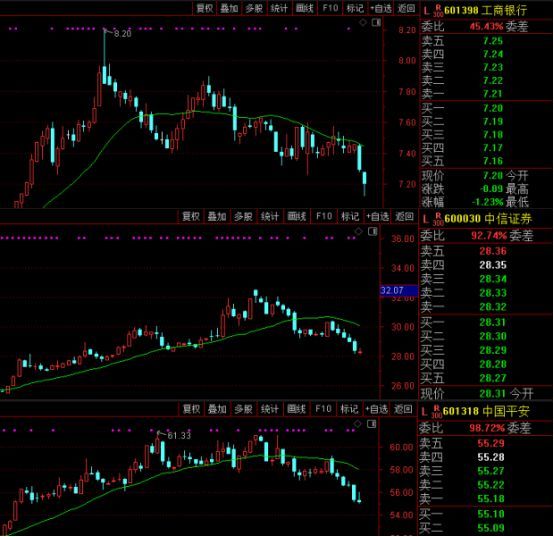Image resolution: width=554 pixels, height=537 pixels.
Task: Toggle the side panel icon in 中国平安 chart
Action: point(371,424)
